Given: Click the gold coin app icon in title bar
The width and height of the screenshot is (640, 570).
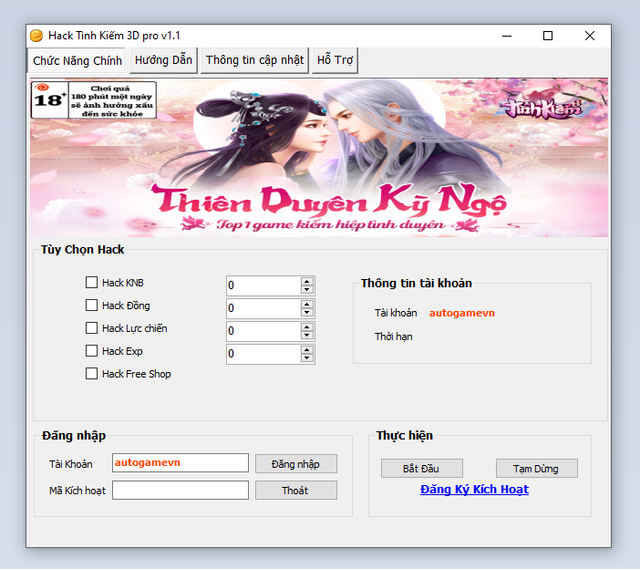Looking at the screenshot, I should [x=36, y=36].
